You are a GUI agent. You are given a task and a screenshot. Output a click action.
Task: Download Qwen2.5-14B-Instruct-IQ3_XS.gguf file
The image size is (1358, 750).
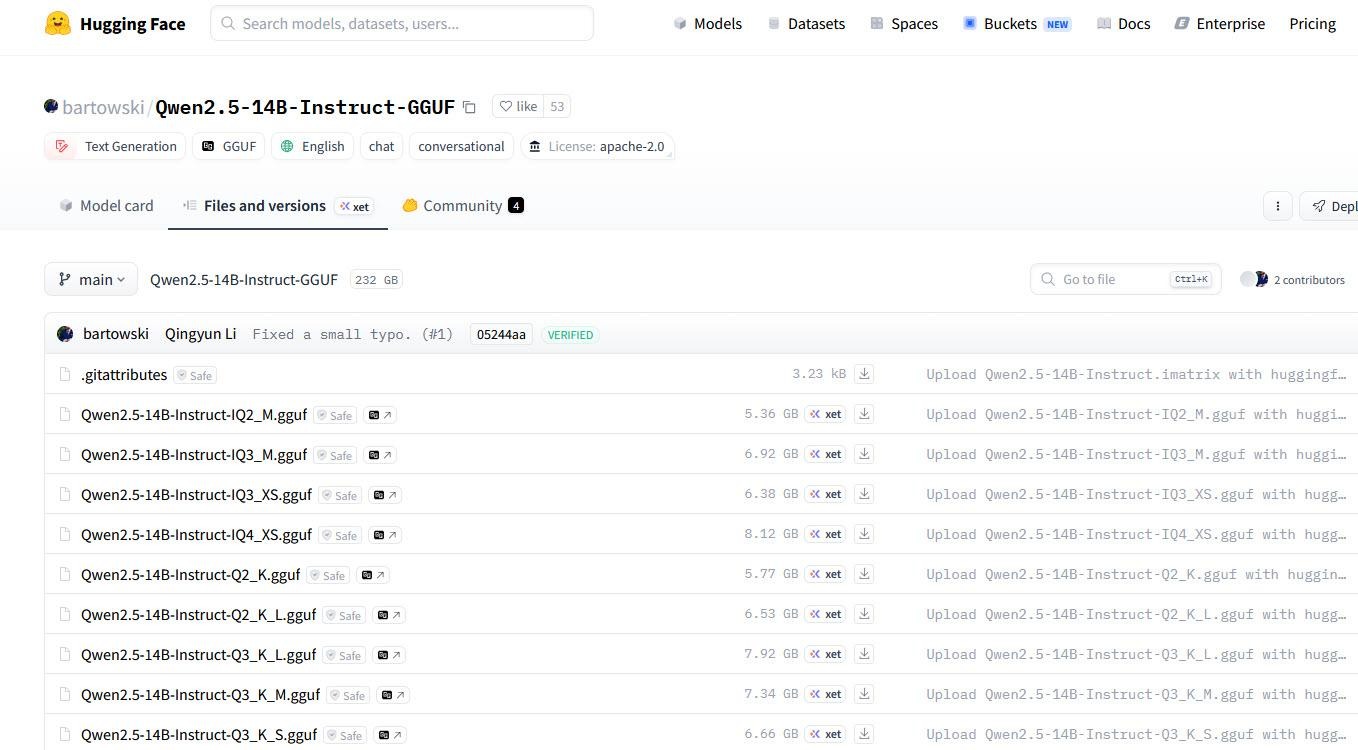coord(865,494)
